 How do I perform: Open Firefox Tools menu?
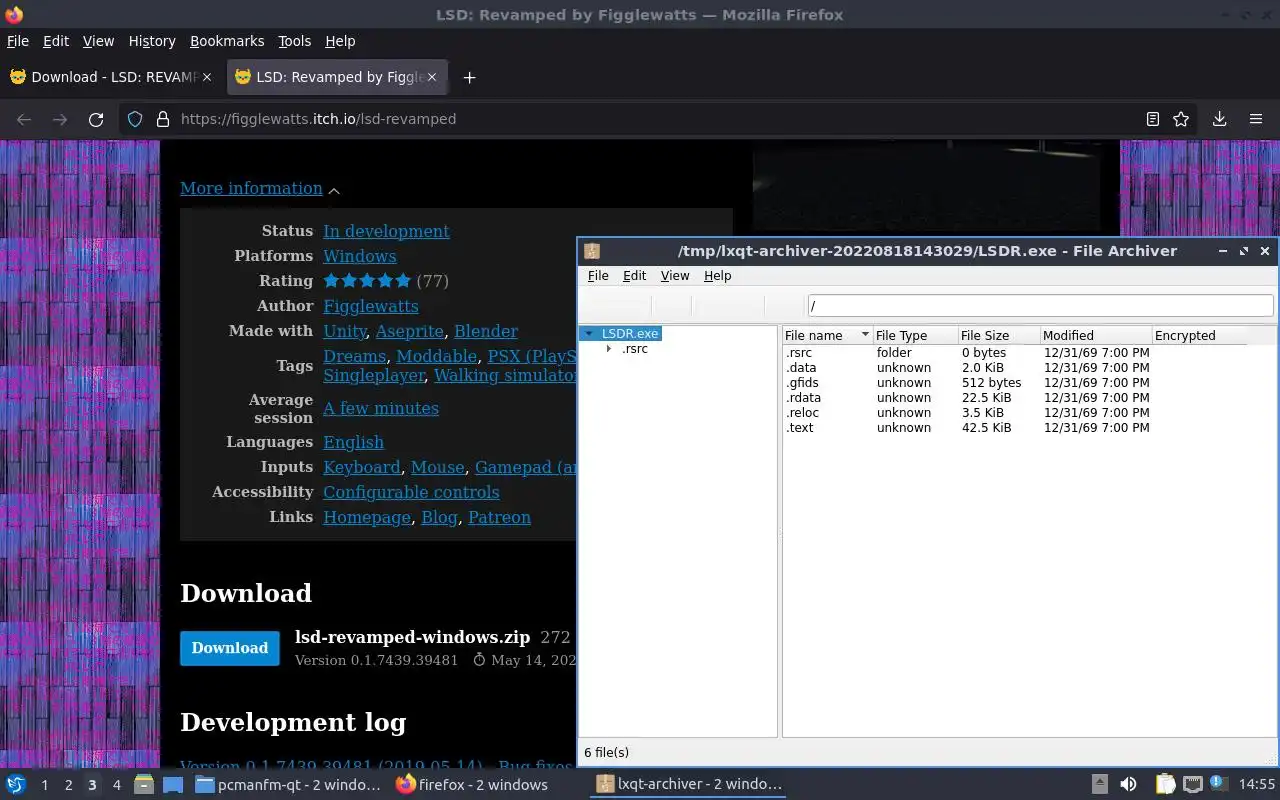(294, 41)
